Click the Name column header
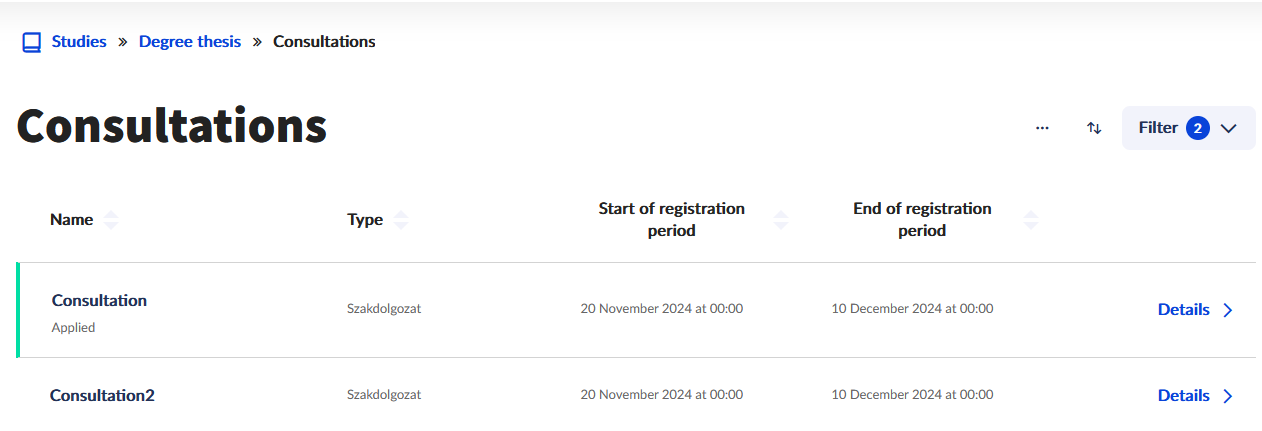1262x431 pixels. pyautogui.click(x=71, y=220)
